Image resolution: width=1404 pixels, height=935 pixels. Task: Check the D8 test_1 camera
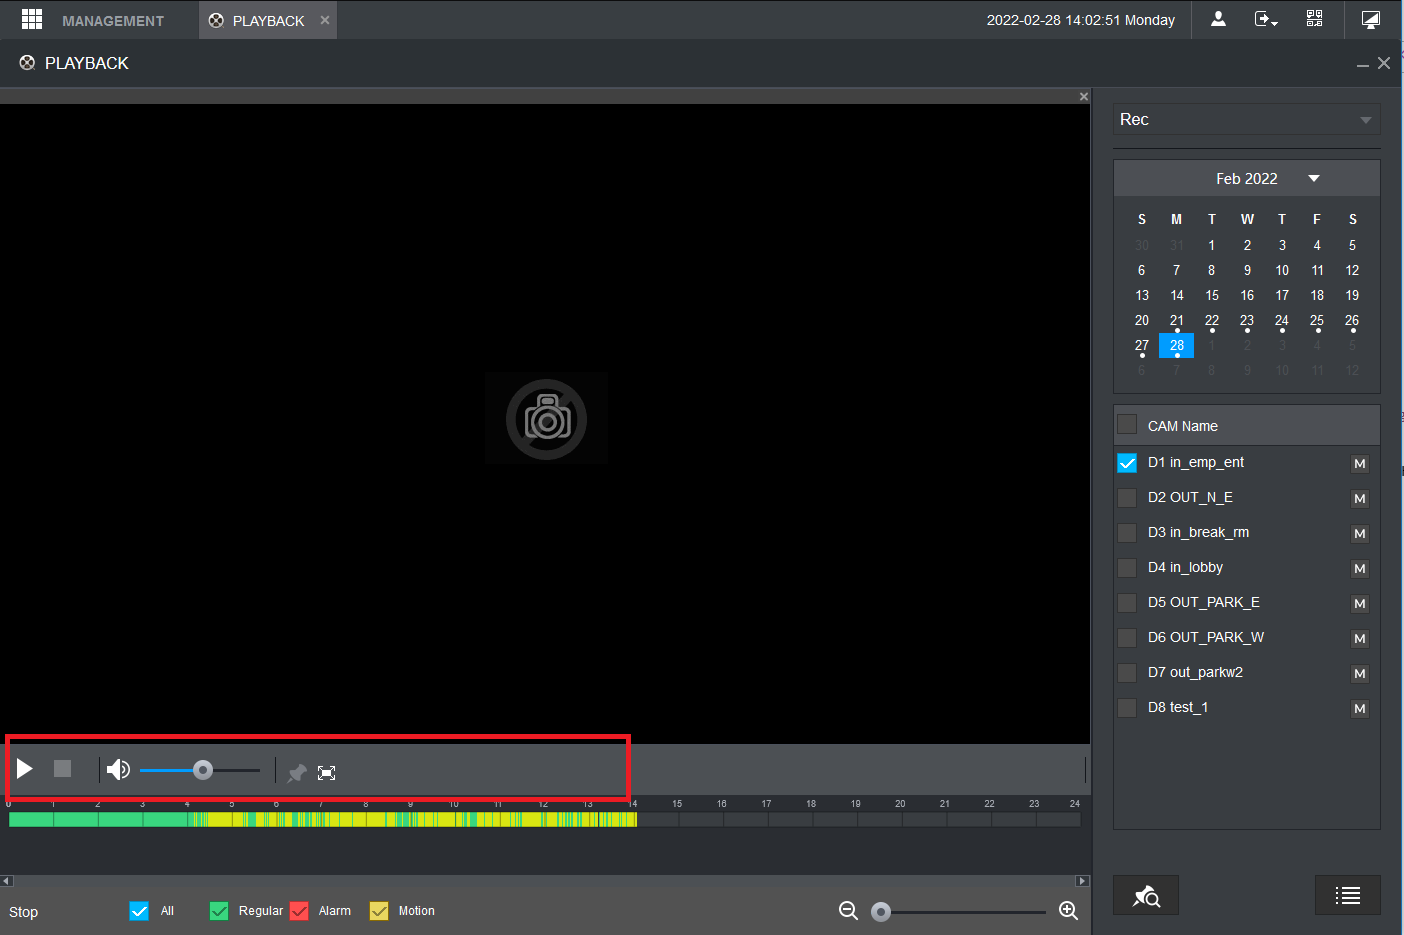point(1127,708)
